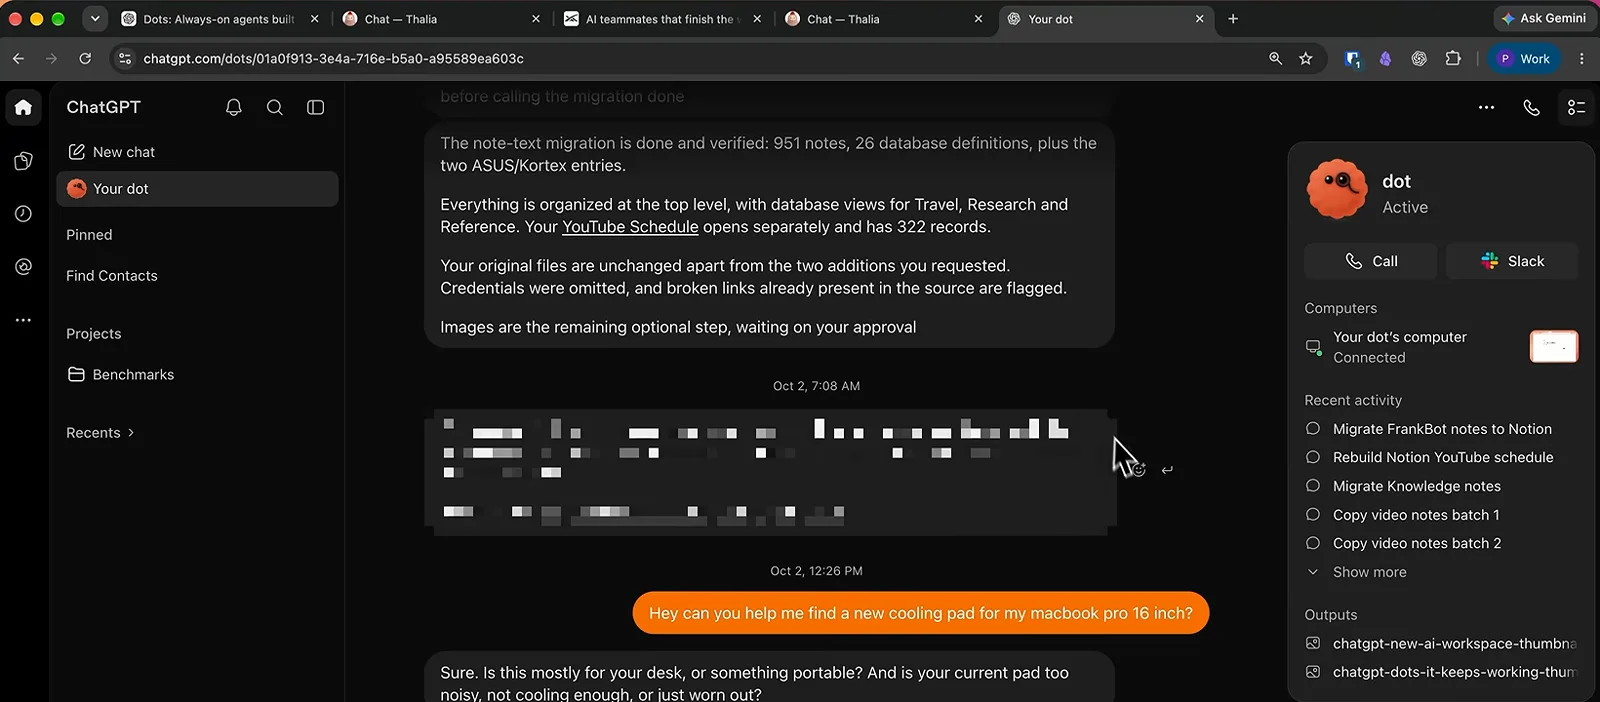Toggle the dot details side panel
The image size is (1600, 702).
(x=1577, y=107)
